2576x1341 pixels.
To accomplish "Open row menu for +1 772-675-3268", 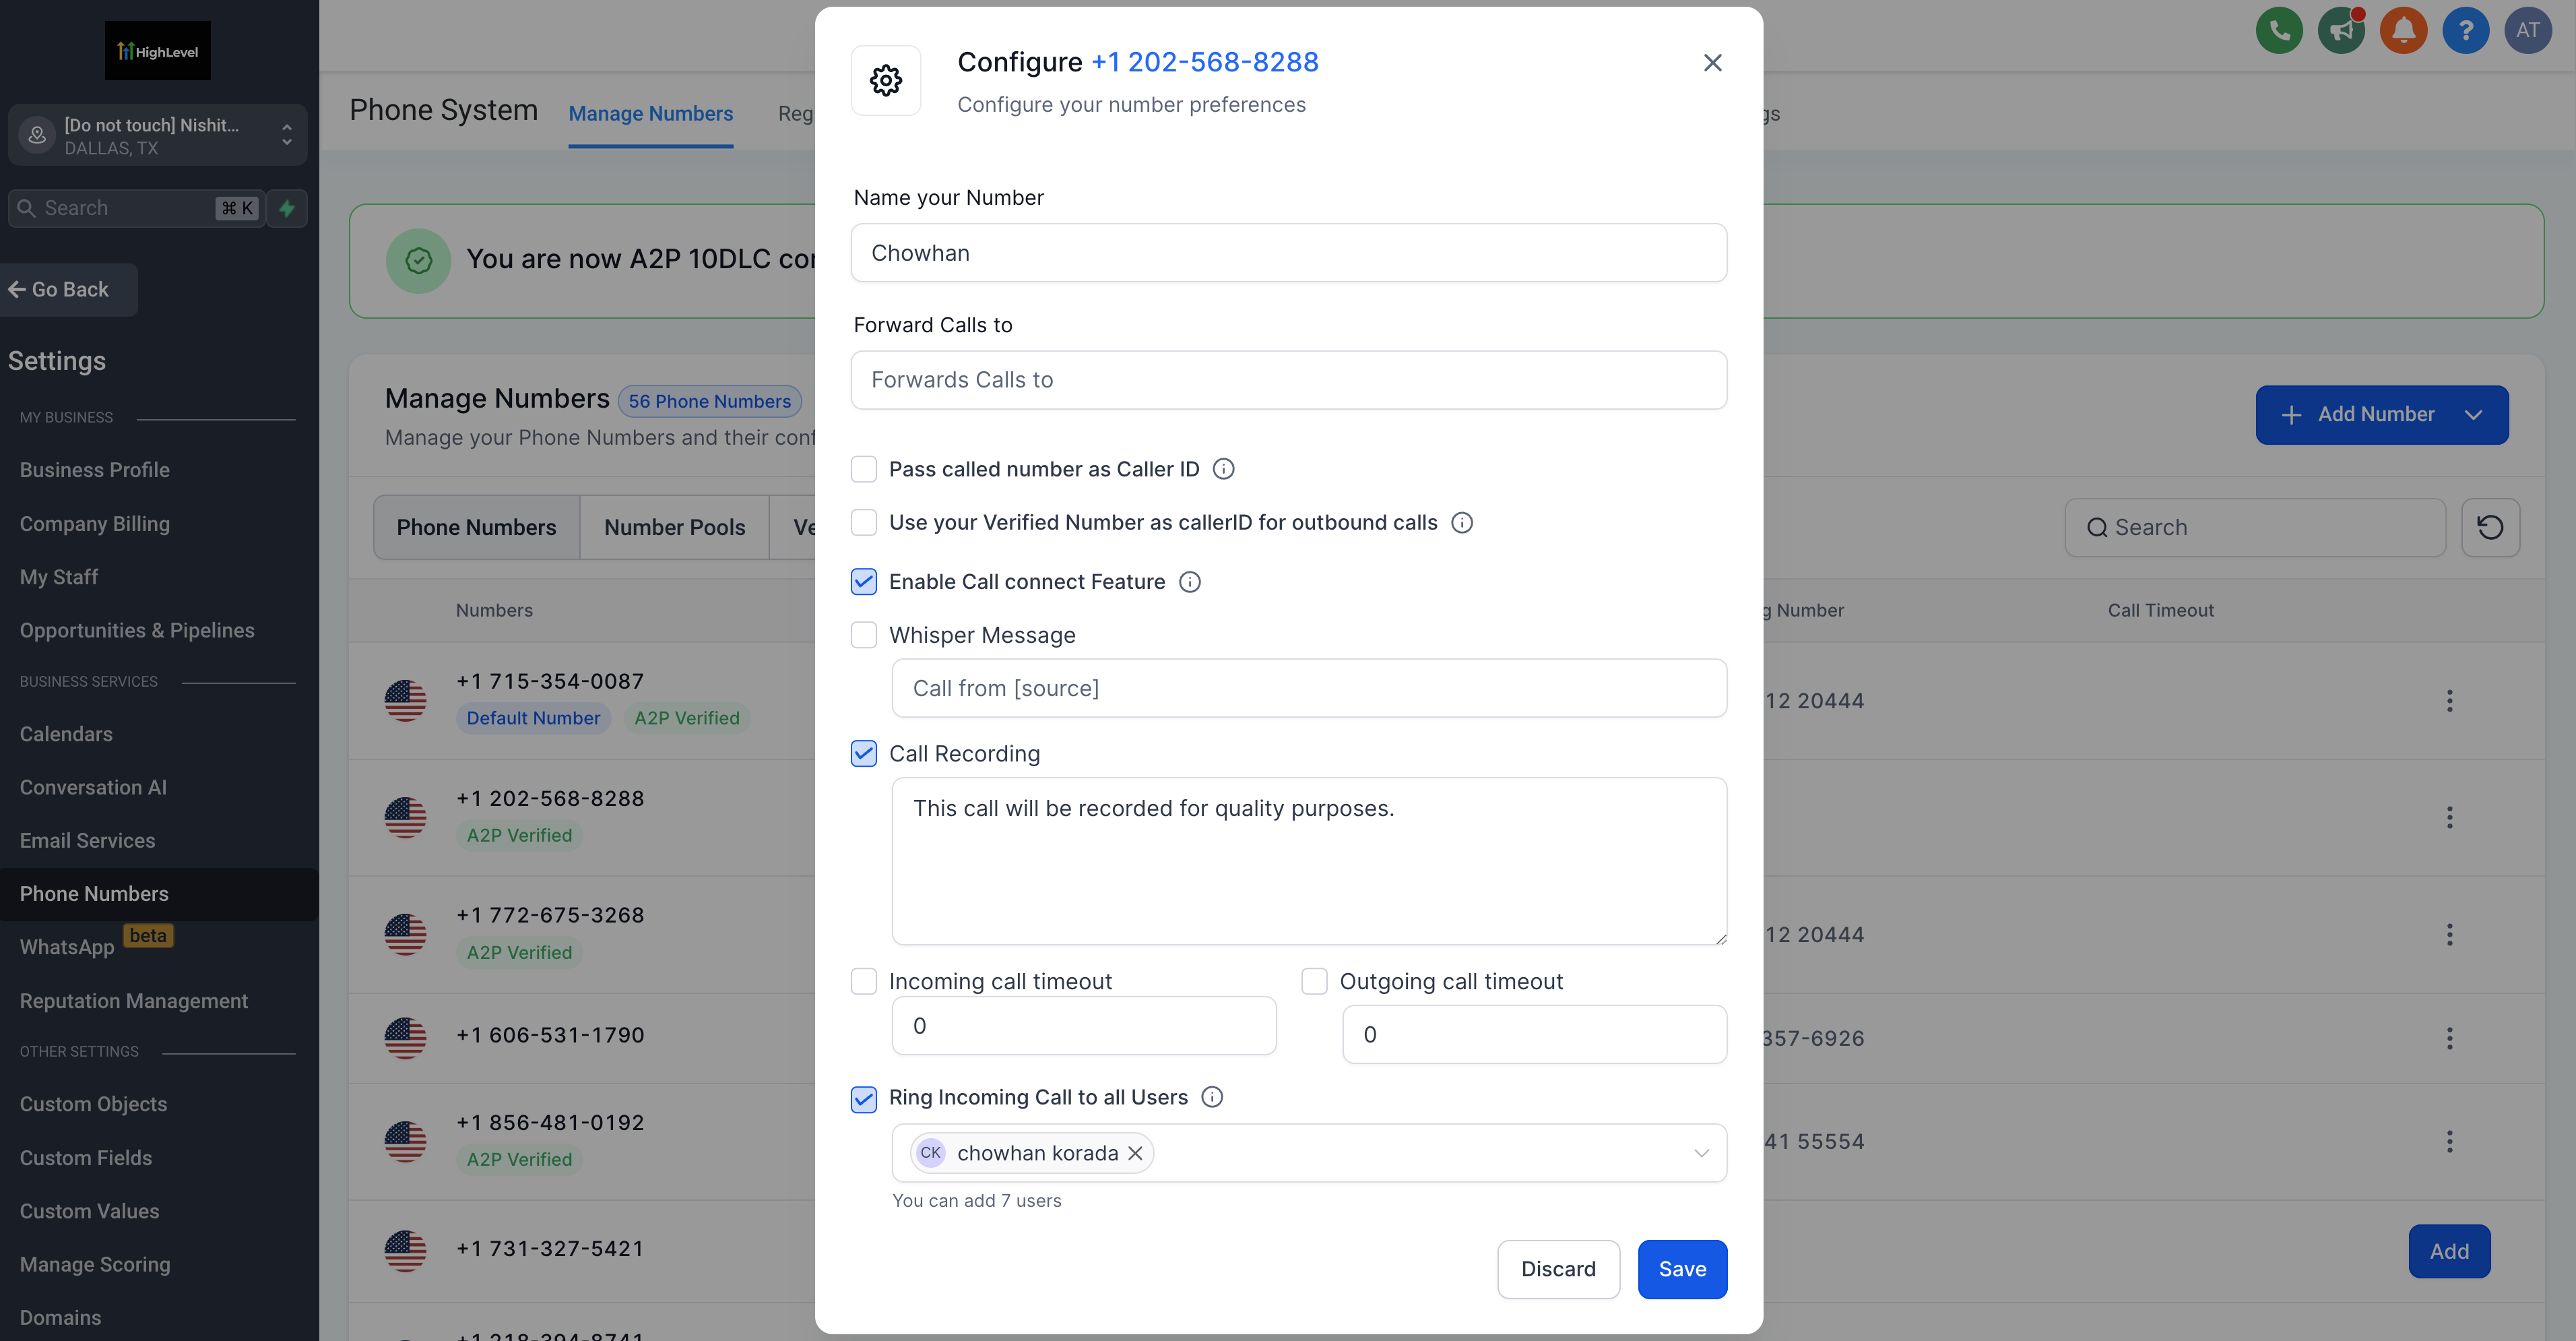I will [x=2449, y=935].
